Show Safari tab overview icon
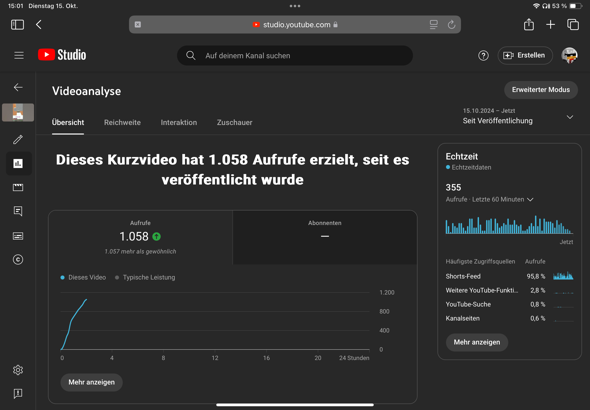Viewport: 590px width, 410px height. [x=573, y=25]
